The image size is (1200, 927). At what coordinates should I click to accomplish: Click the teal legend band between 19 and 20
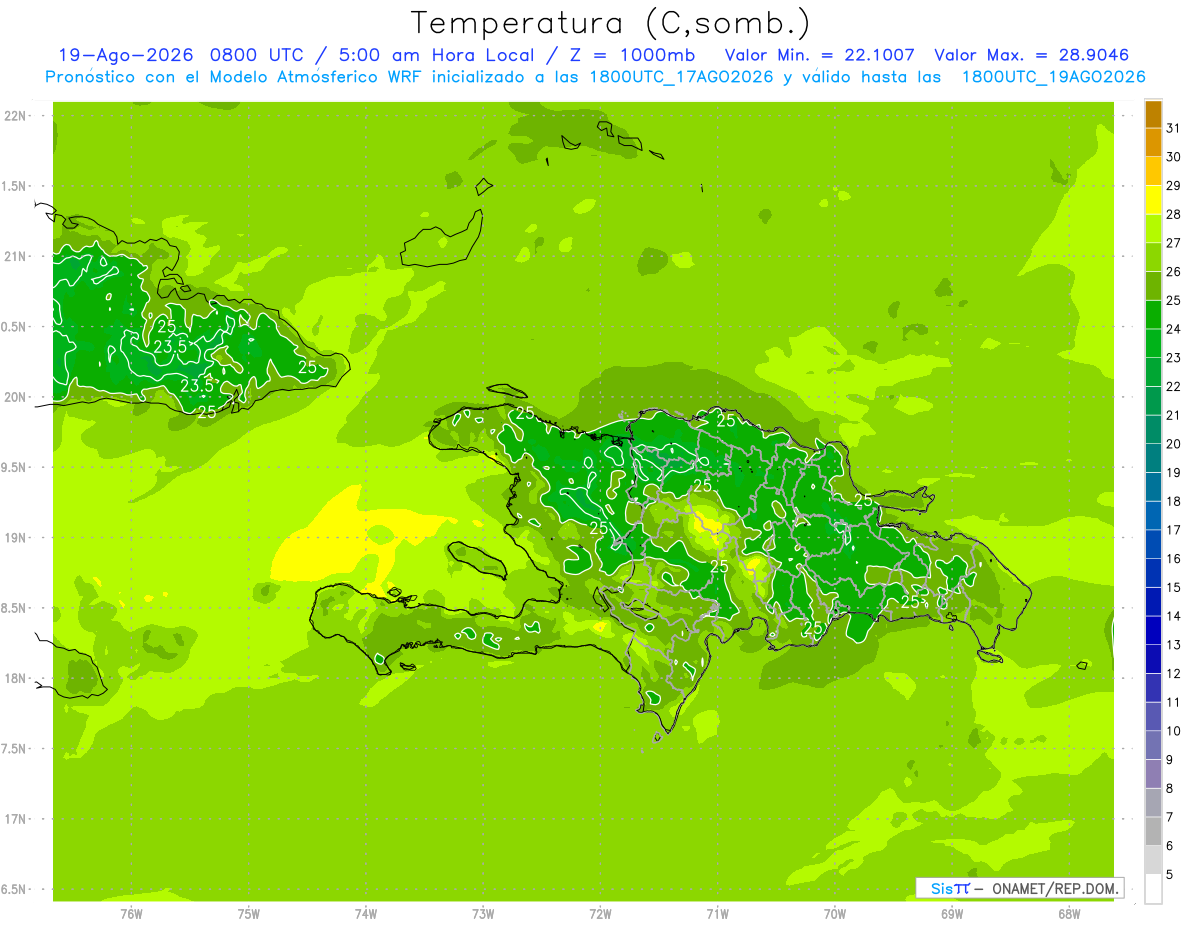click(1153, 458)
